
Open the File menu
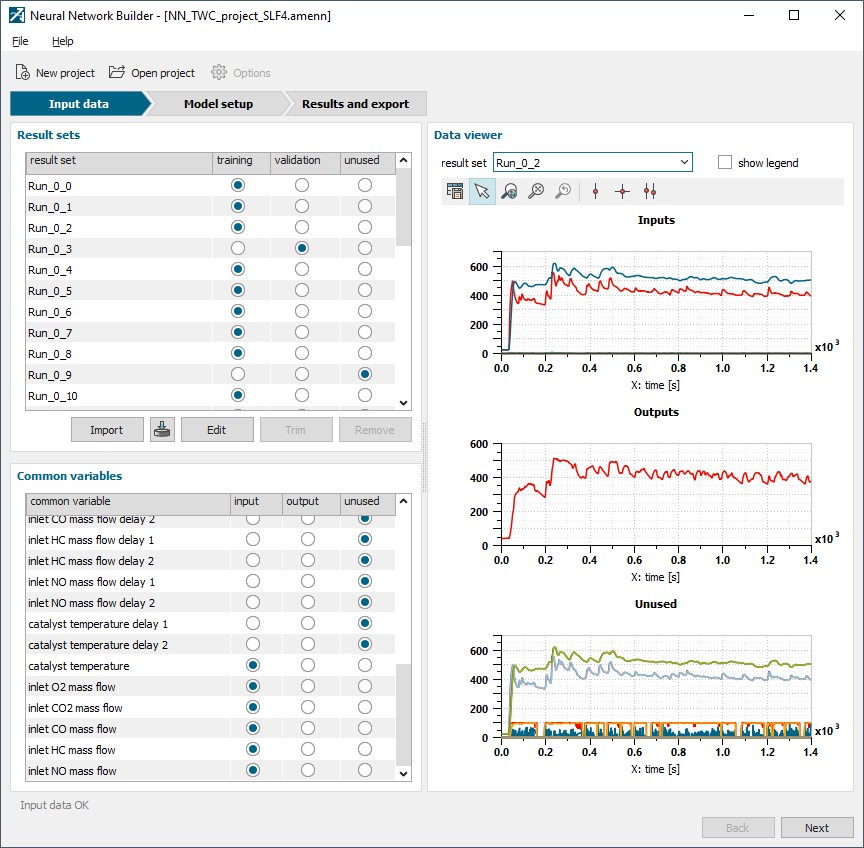click(20, 41)
